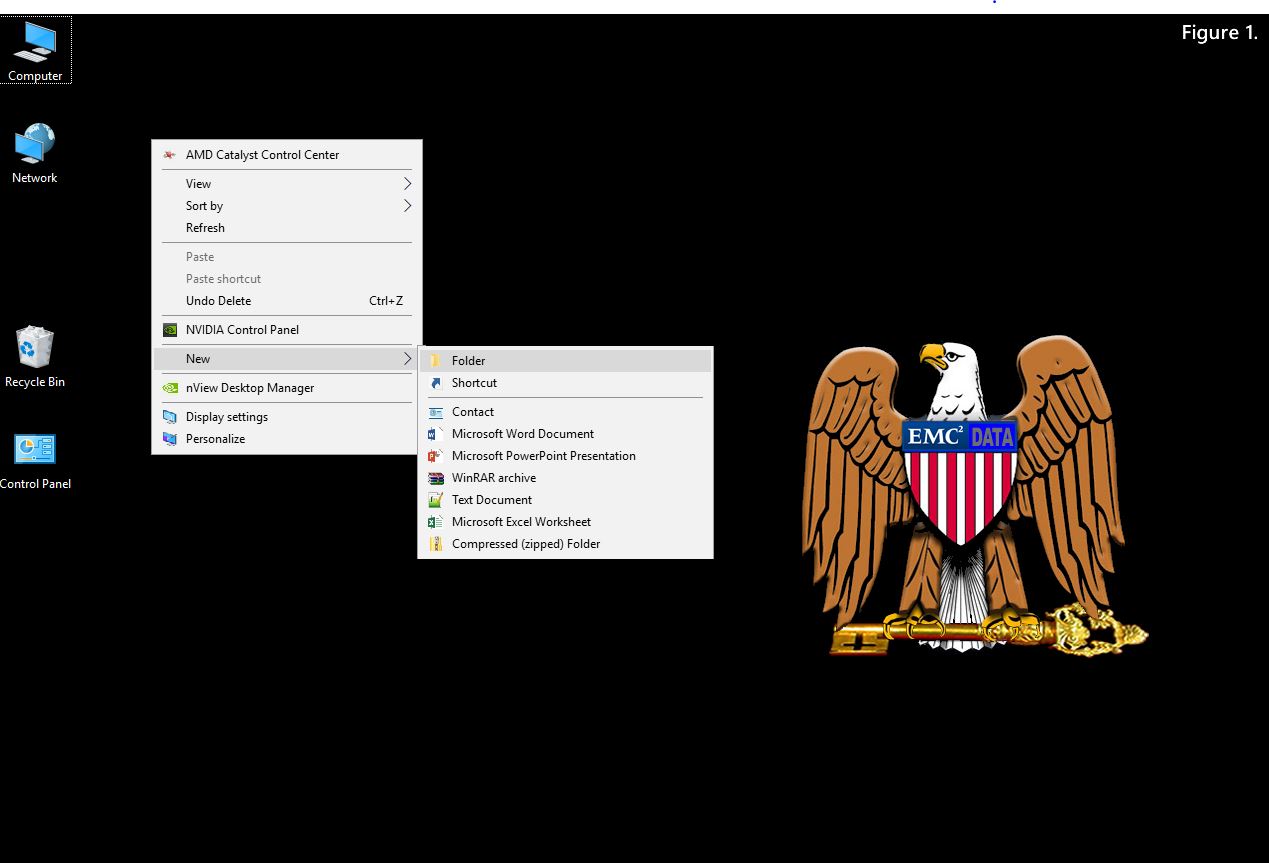Click the Contact icon in New submenu
The image size is (1269, 863).
coord(435,412)
